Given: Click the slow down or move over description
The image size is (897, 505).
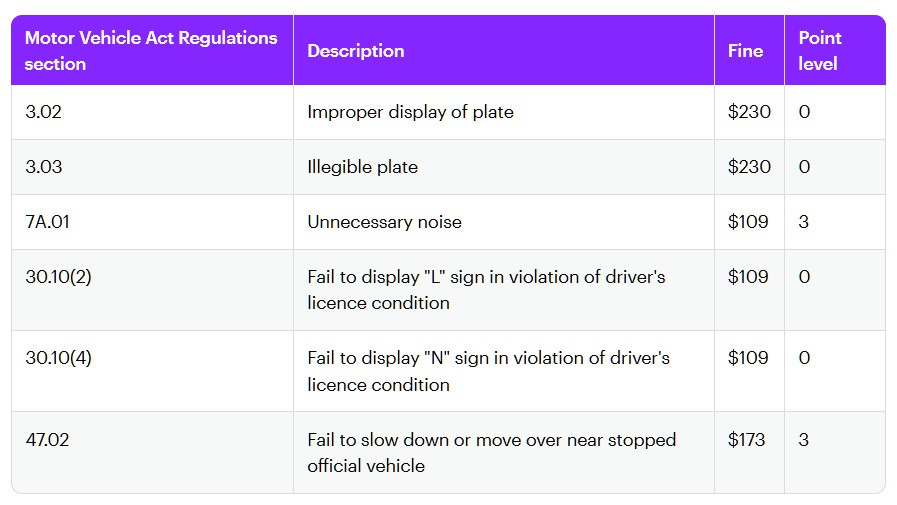Looking at the screenshot, I should (x=491, y=452).
